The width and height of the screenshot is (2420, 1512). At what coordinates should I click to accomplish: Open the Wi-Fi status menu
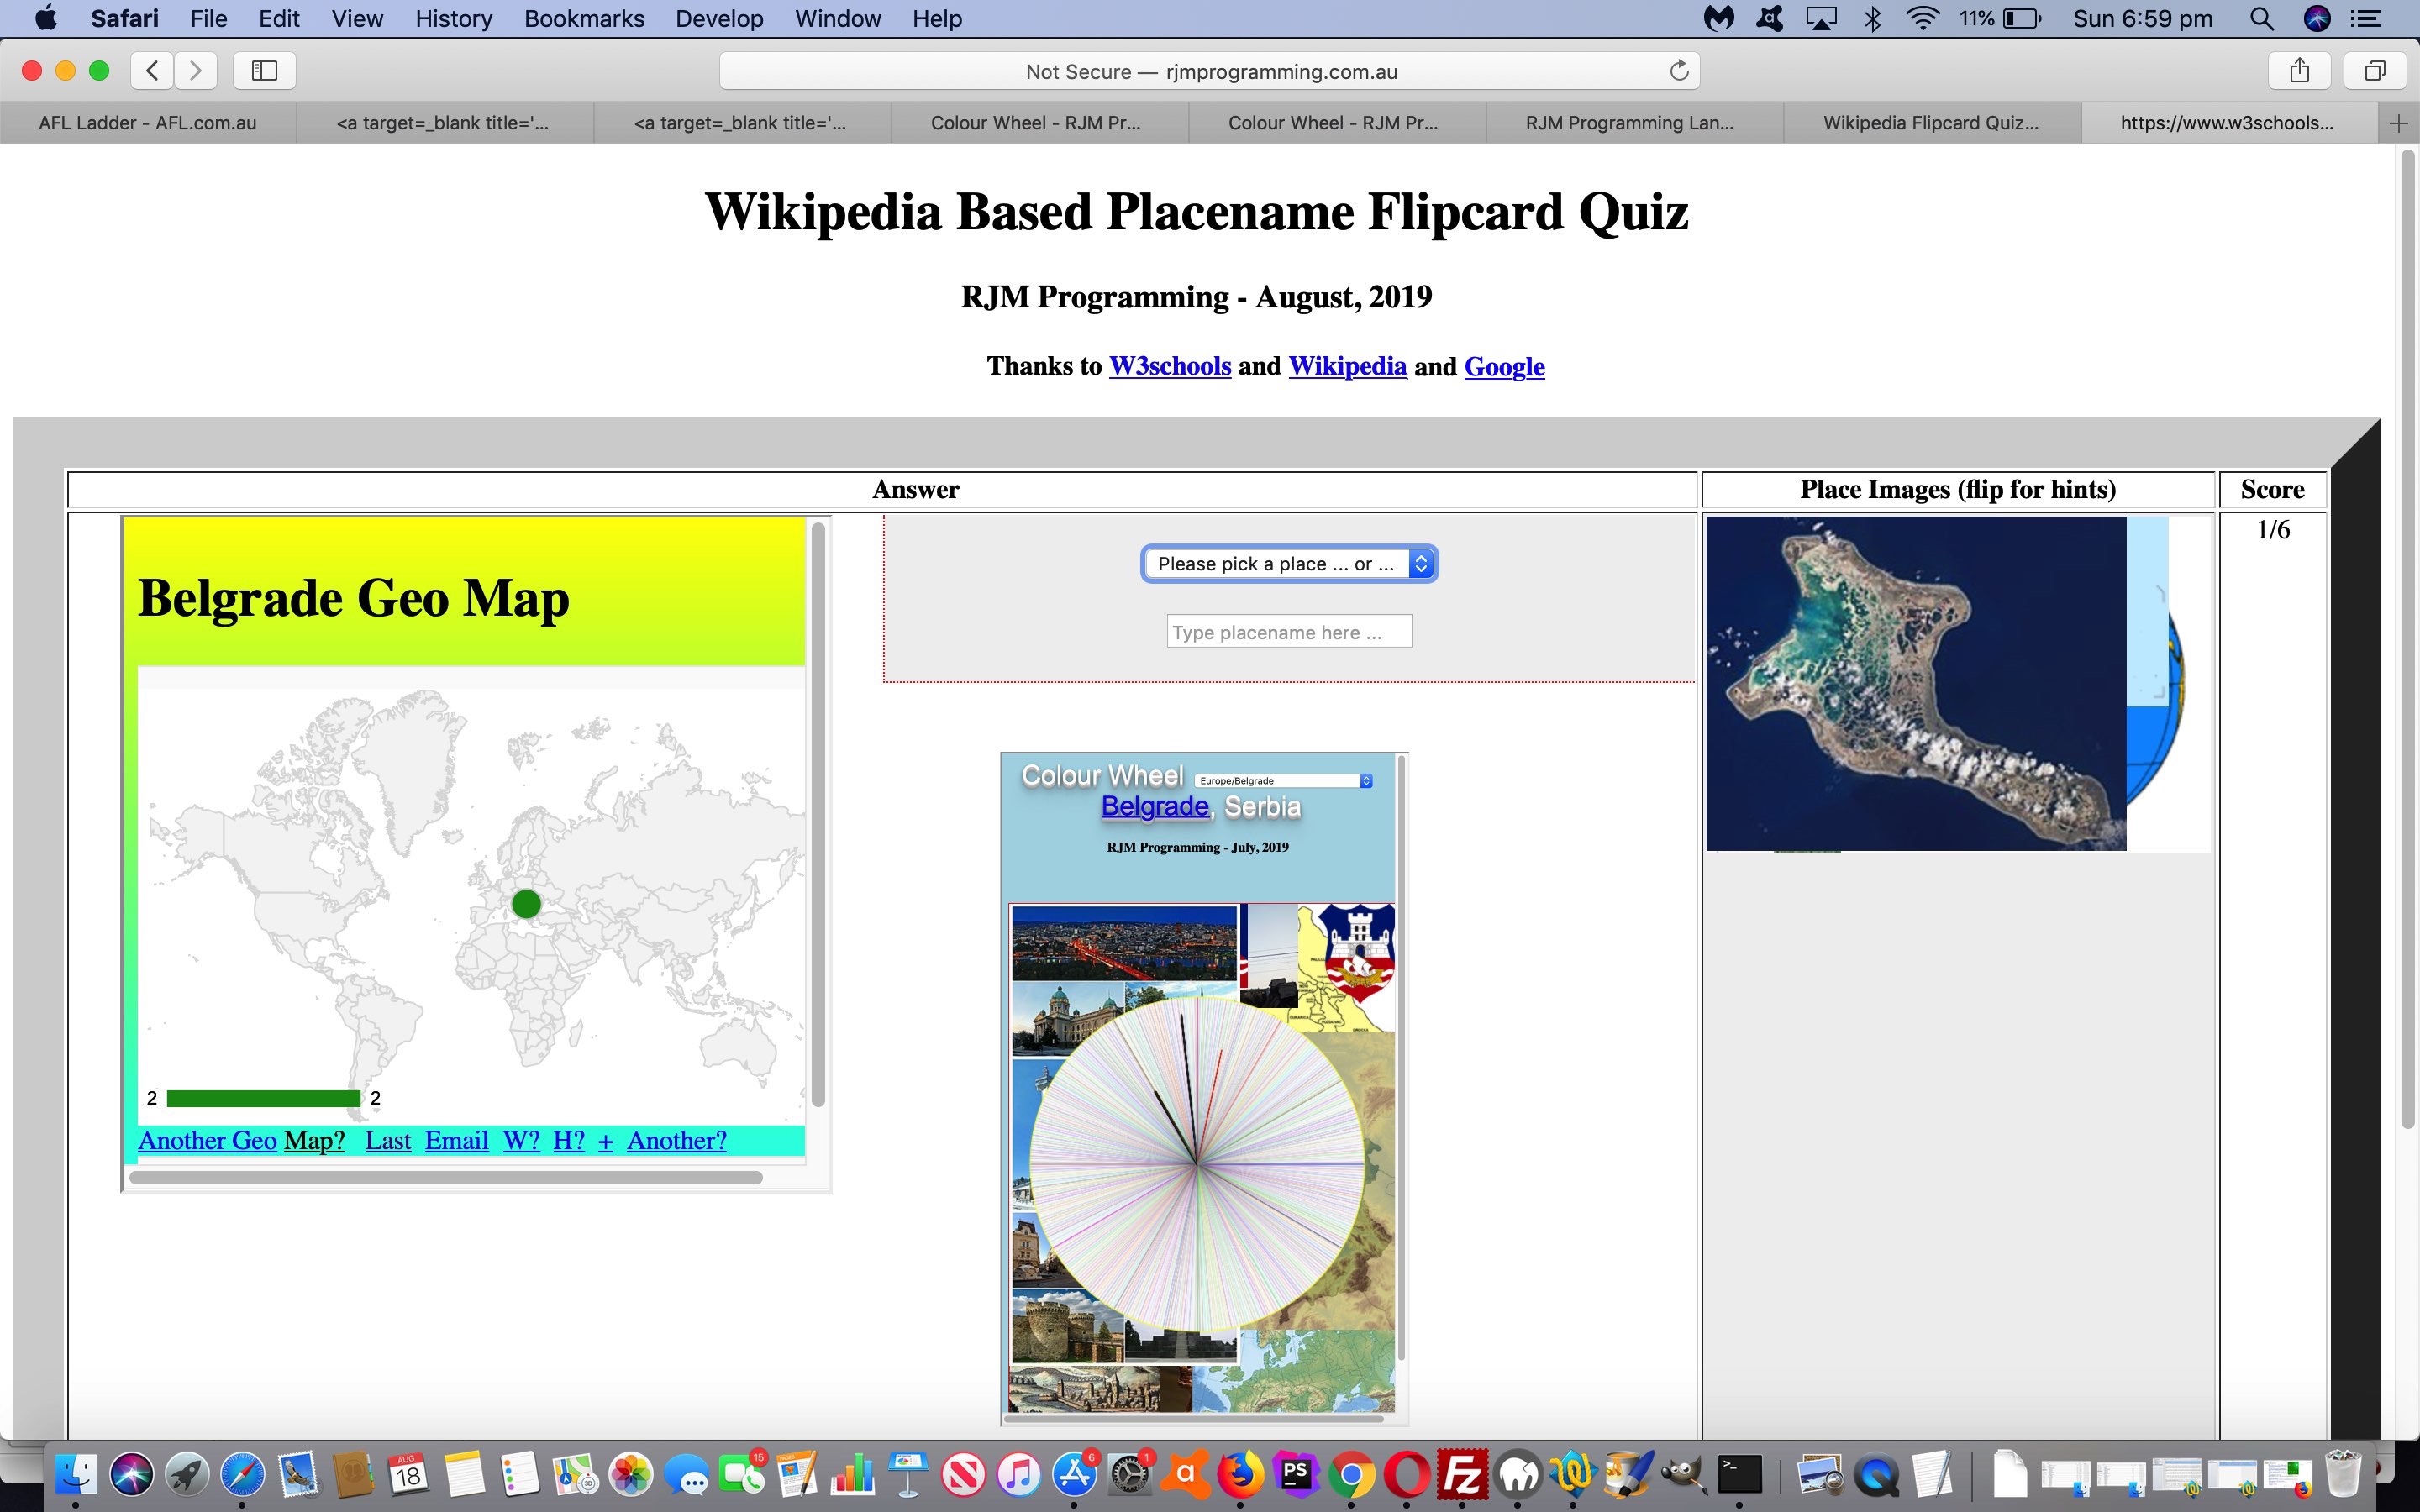click(x=1921, y=18)
